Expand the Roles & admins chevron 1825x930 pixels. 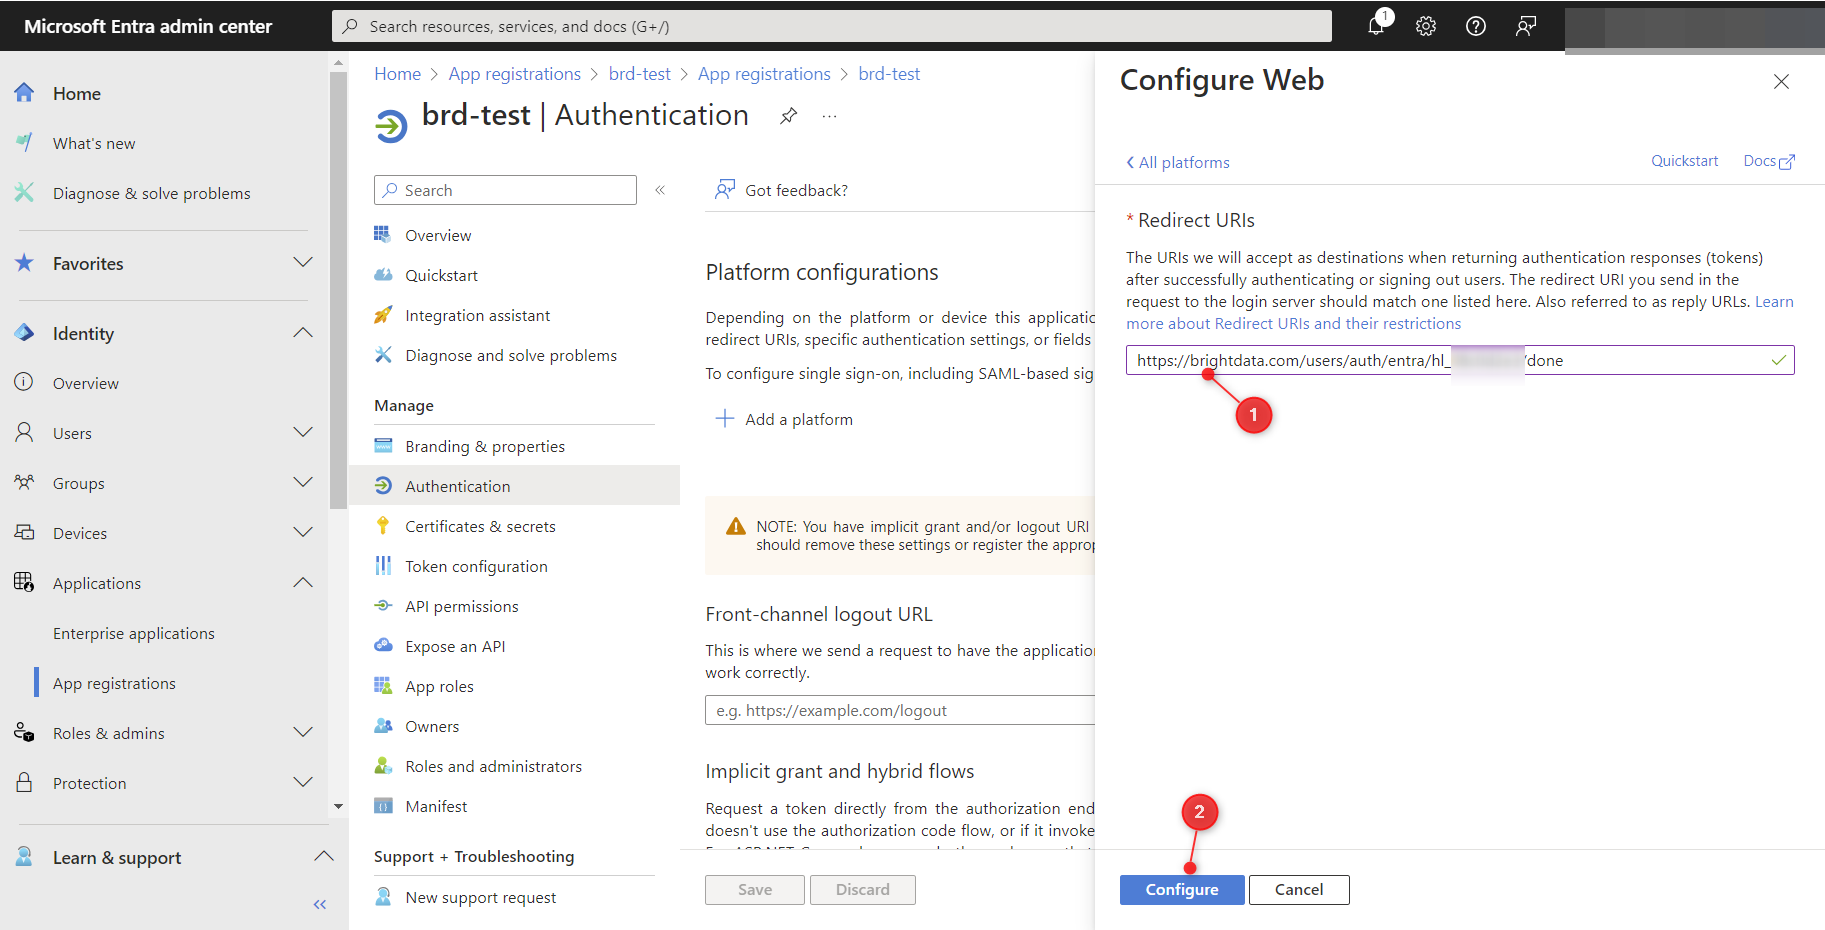point(303,733)
